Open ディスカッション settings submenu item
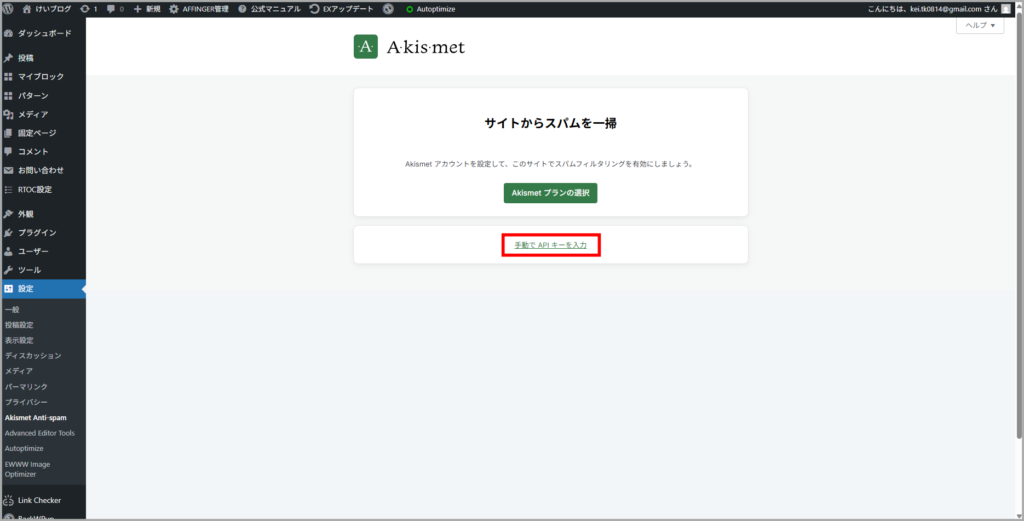The width and height of the screenshot is (1024, 521). (33, 355)
